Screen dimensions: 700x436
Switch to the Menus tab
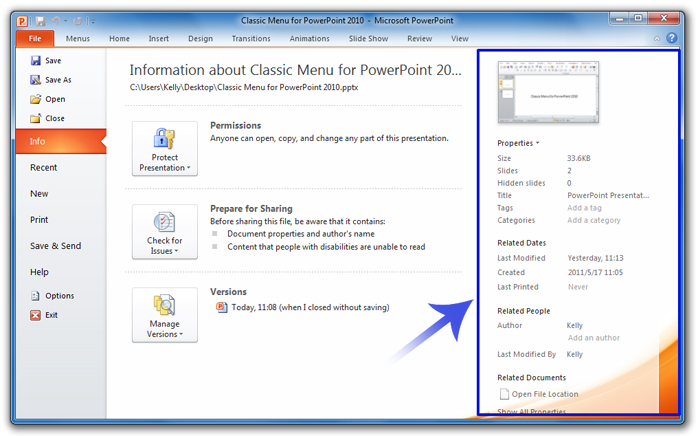coord(78,38)
